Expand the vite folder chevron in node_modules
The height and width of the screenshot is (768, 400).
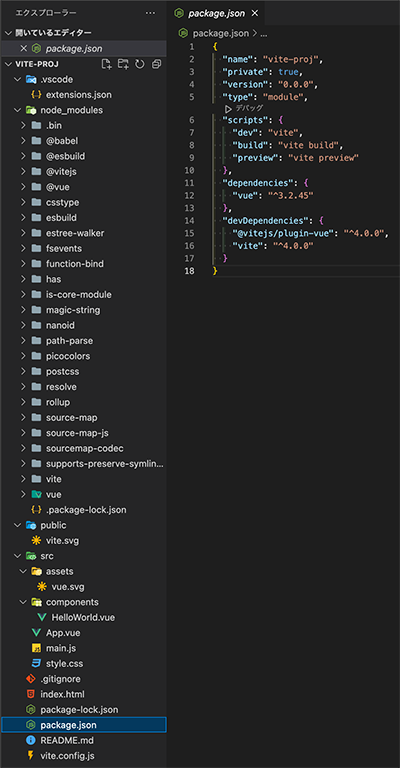coord(23,479)
